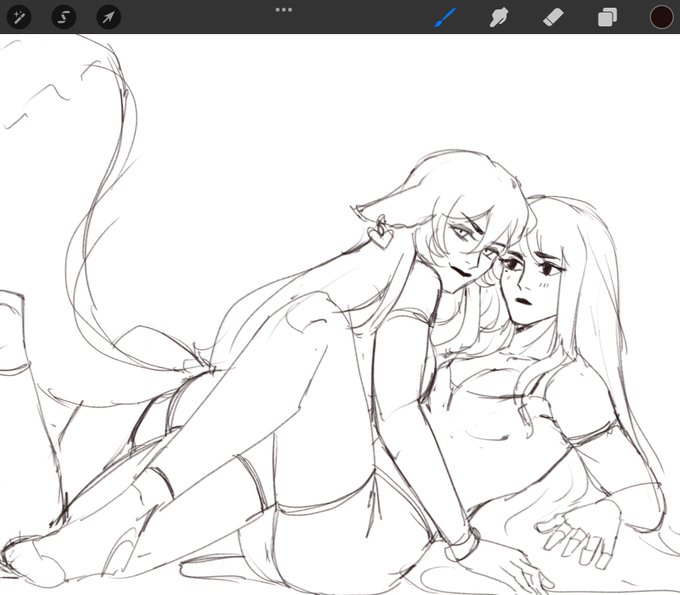Image resolution: width=680 pixels, height=595 pixels.
Task: Open the Adjustments magic wand menu
Action: 19,17
